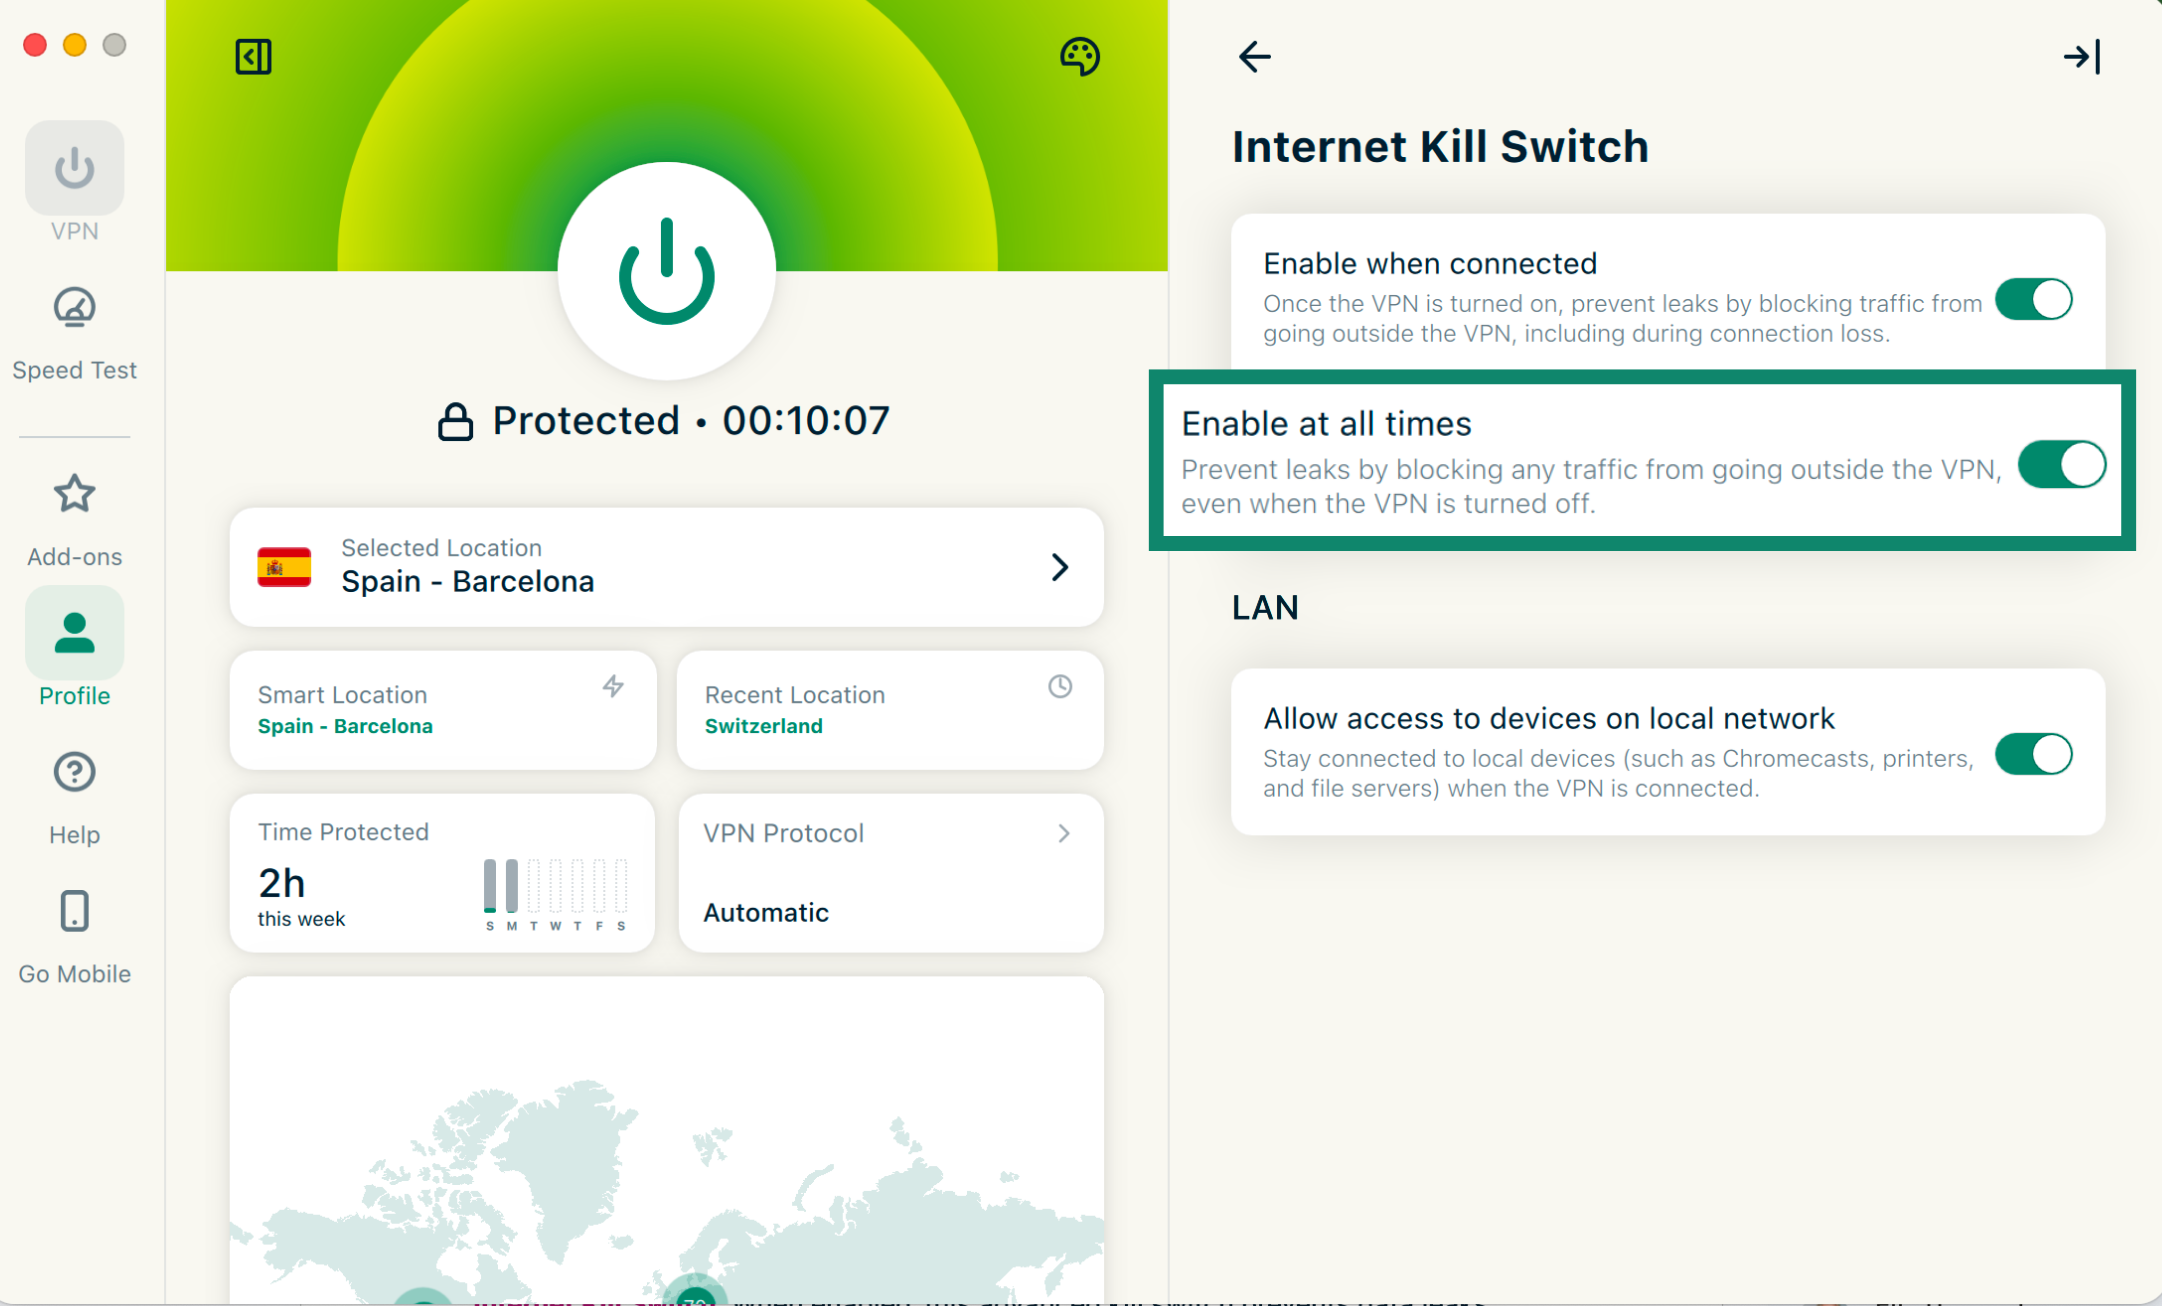Open the Add-ons star icon
Image resolution: width=2162 pixels, height=1306 pixels.
[x=74, y=494]
